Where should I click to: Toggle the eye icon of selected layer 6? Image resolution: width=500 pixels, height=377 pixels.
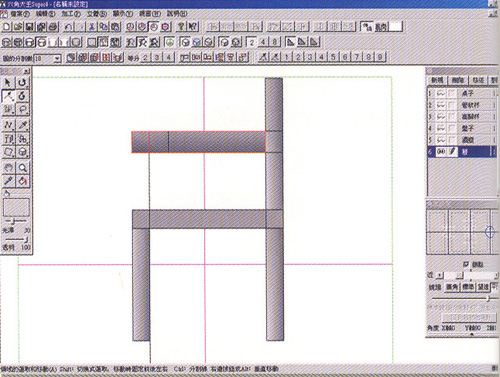tap(441, 152)
